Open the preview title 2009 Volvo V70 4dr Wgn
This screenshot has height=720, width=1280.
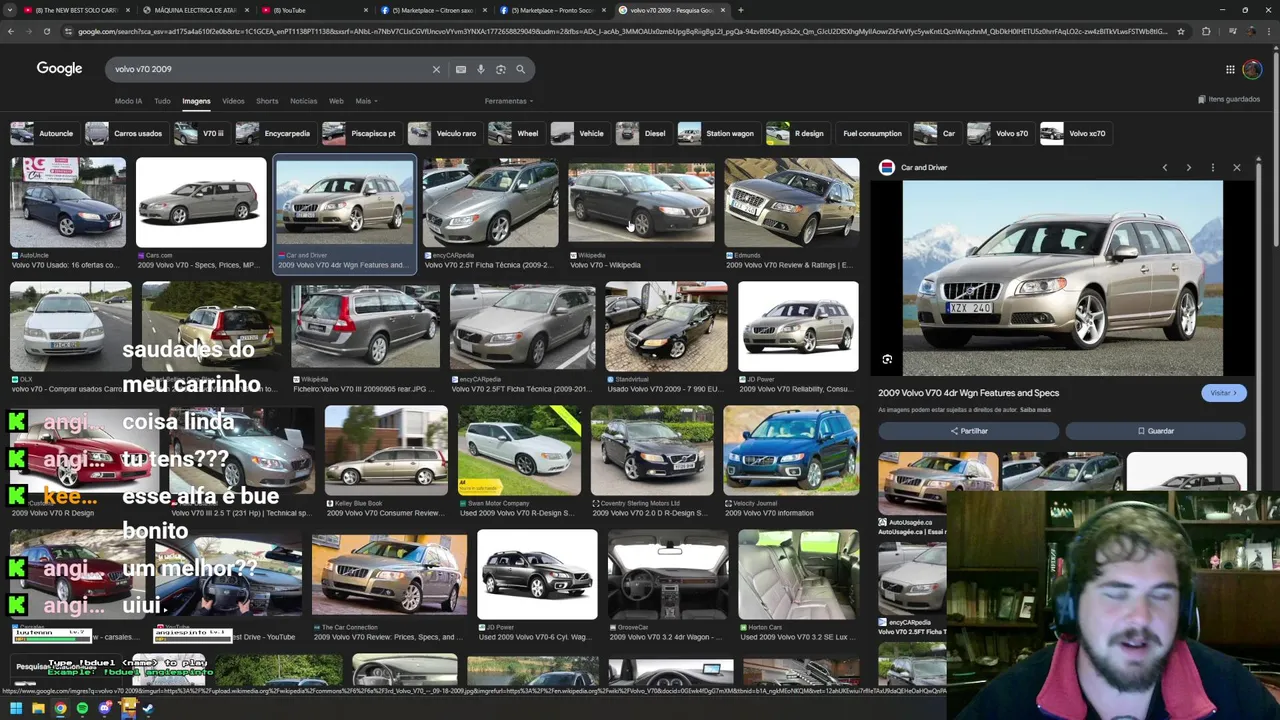(x=968, y=393)
